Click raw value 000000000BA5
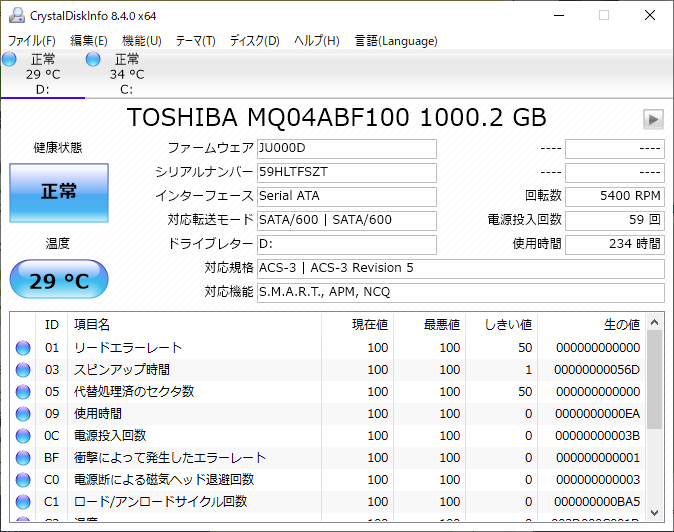 coord(597,501)
